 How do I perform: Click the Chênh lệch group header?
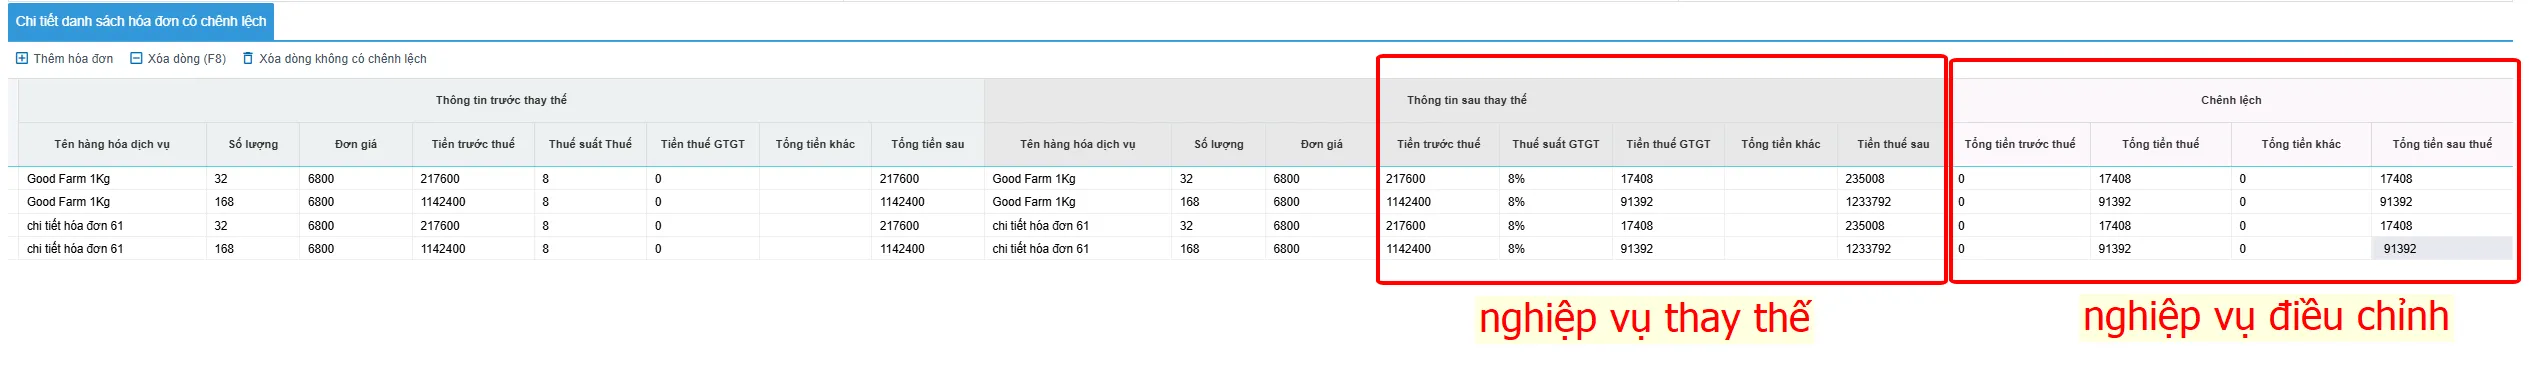tap(2231, 100)
